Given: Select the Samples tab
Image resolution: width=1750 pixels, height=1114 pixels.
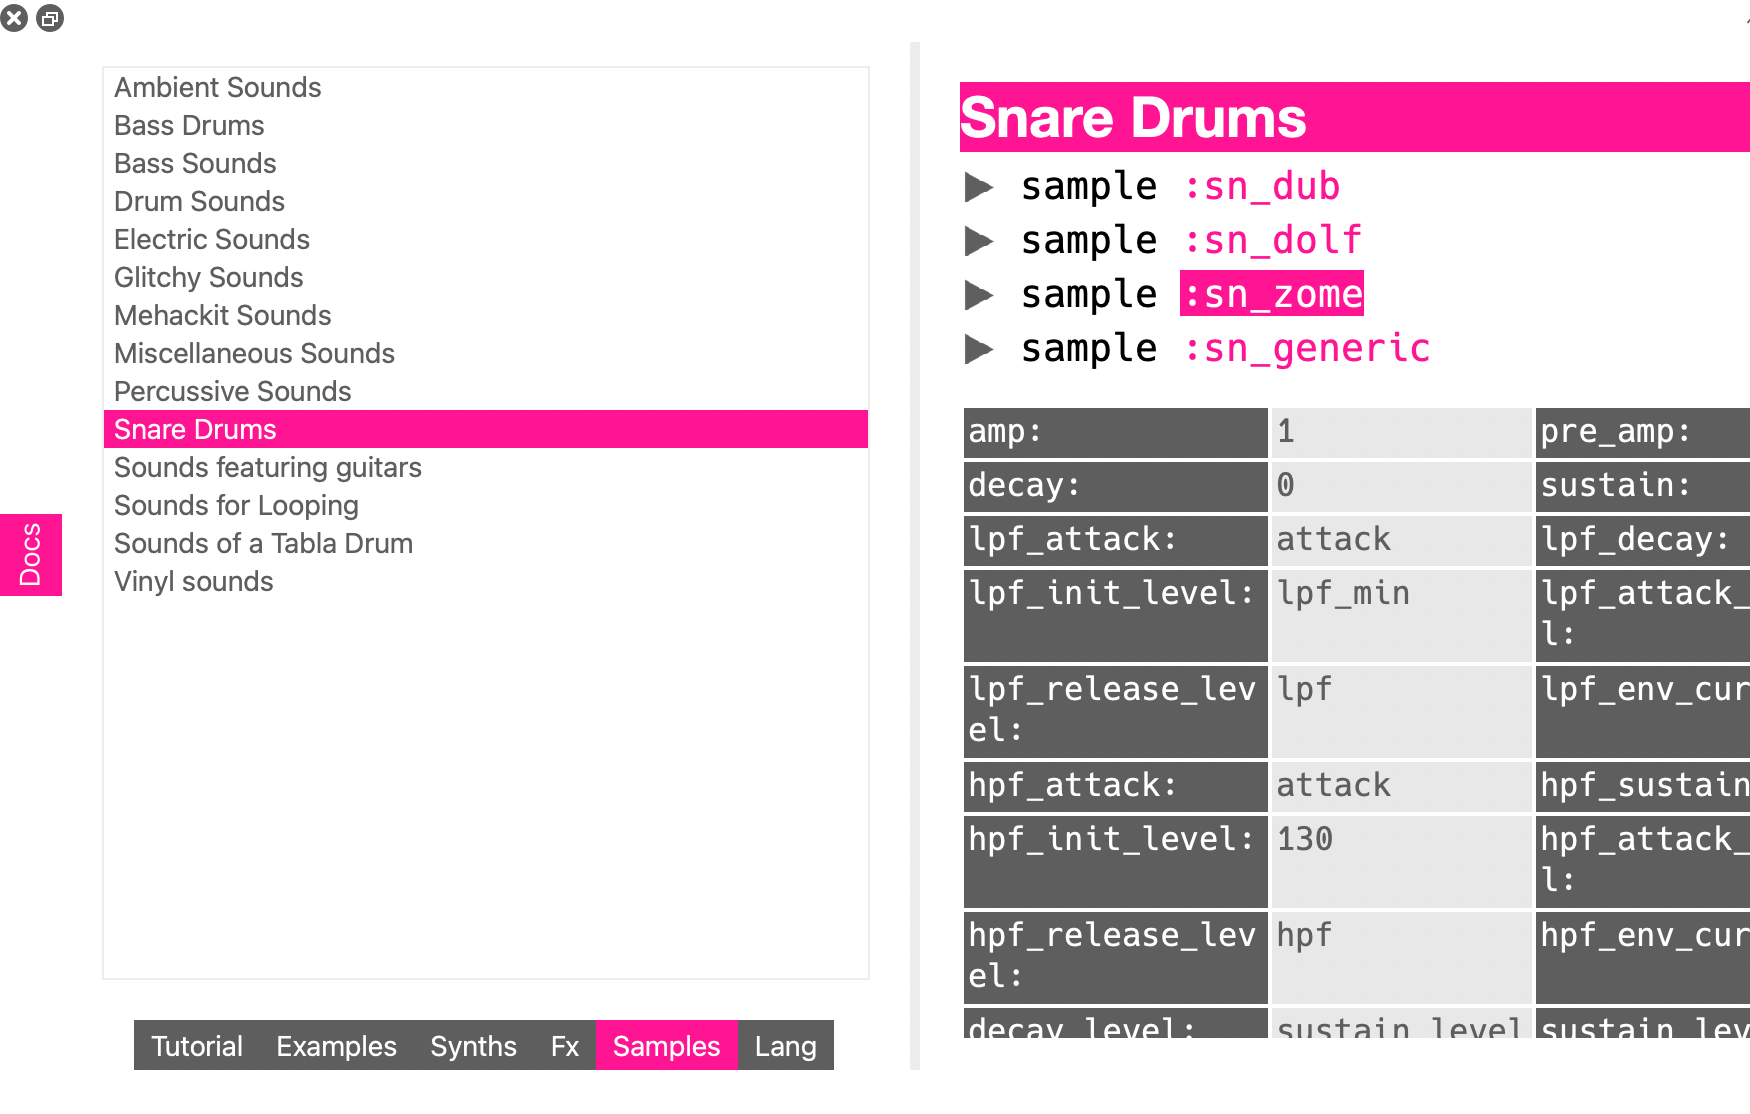Looking at the screenshot, I should (666, 1046).
